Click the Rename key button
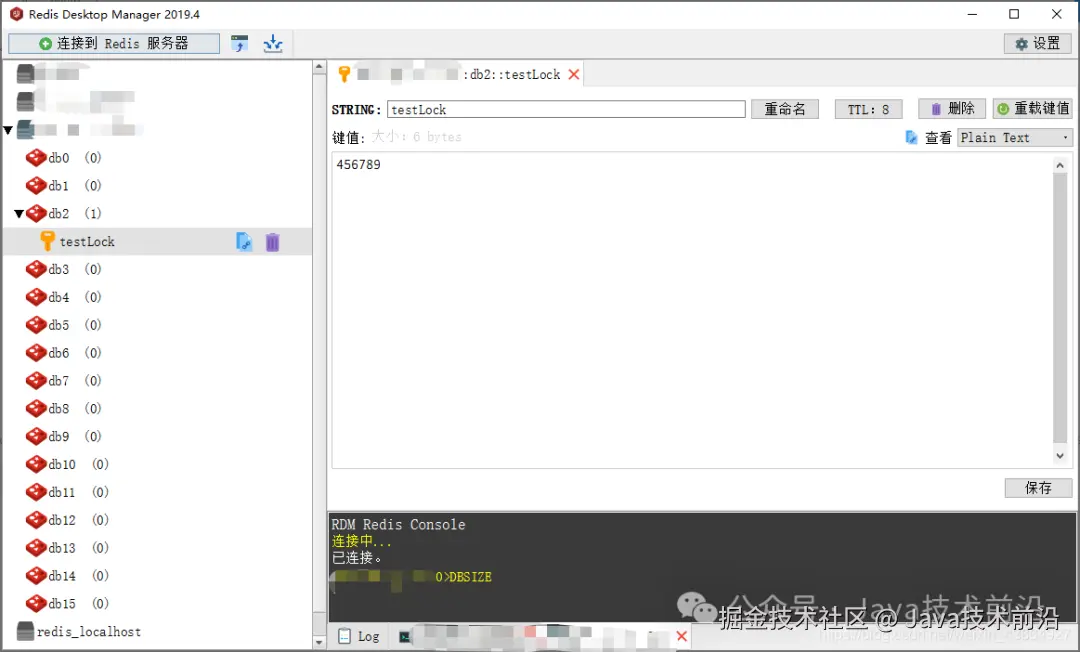 785,109
